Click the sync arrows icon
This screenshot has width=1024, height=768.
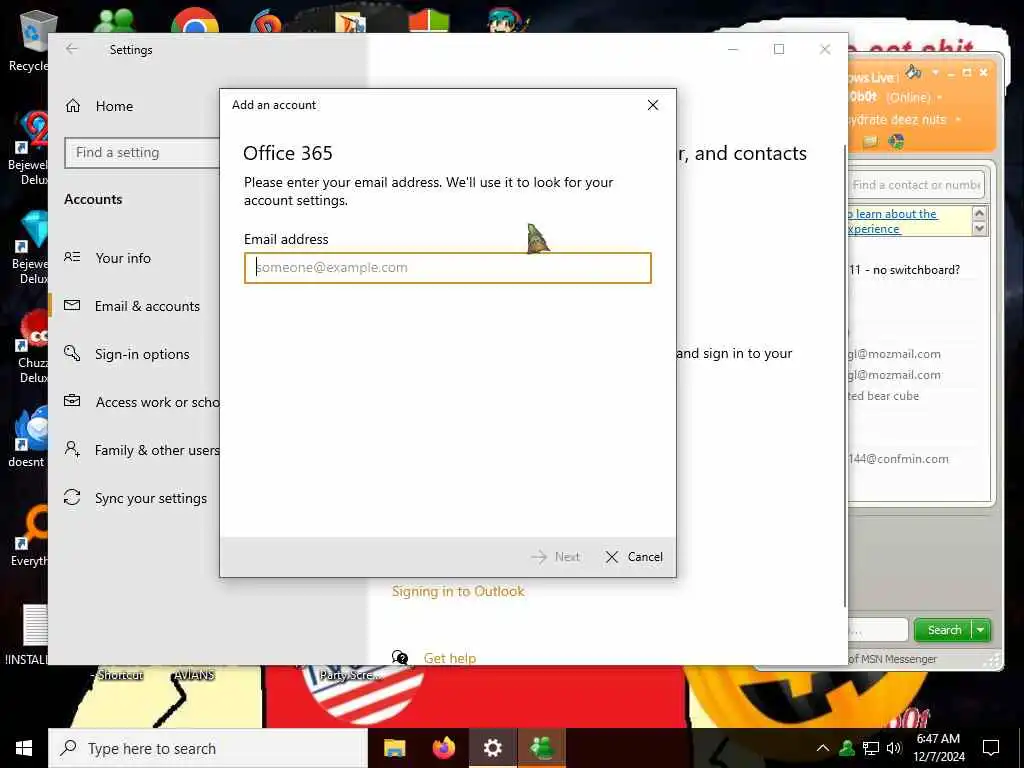[72, 498]
